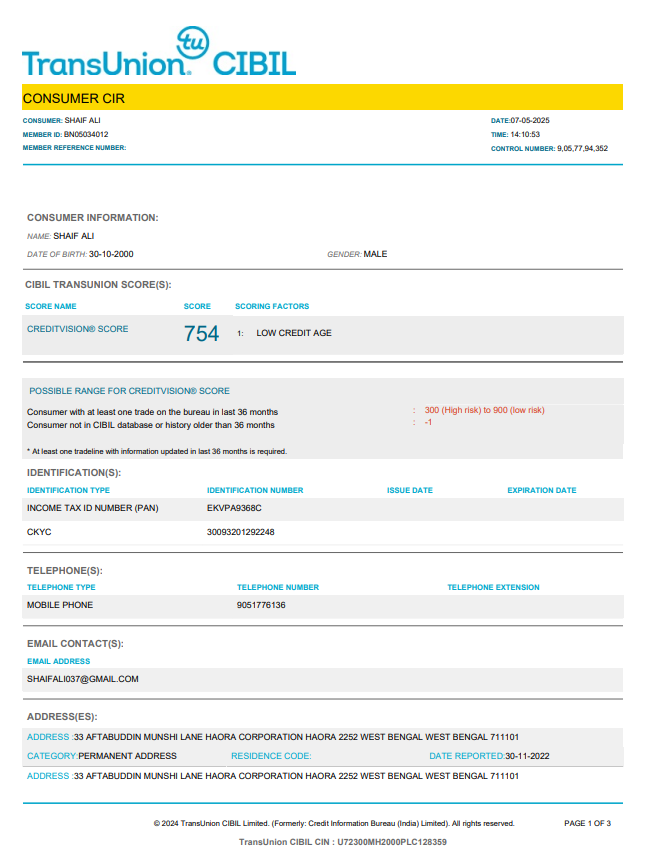
Task: Select the CIN U72300MH2000PLC128359
Action: click(392, 842)
